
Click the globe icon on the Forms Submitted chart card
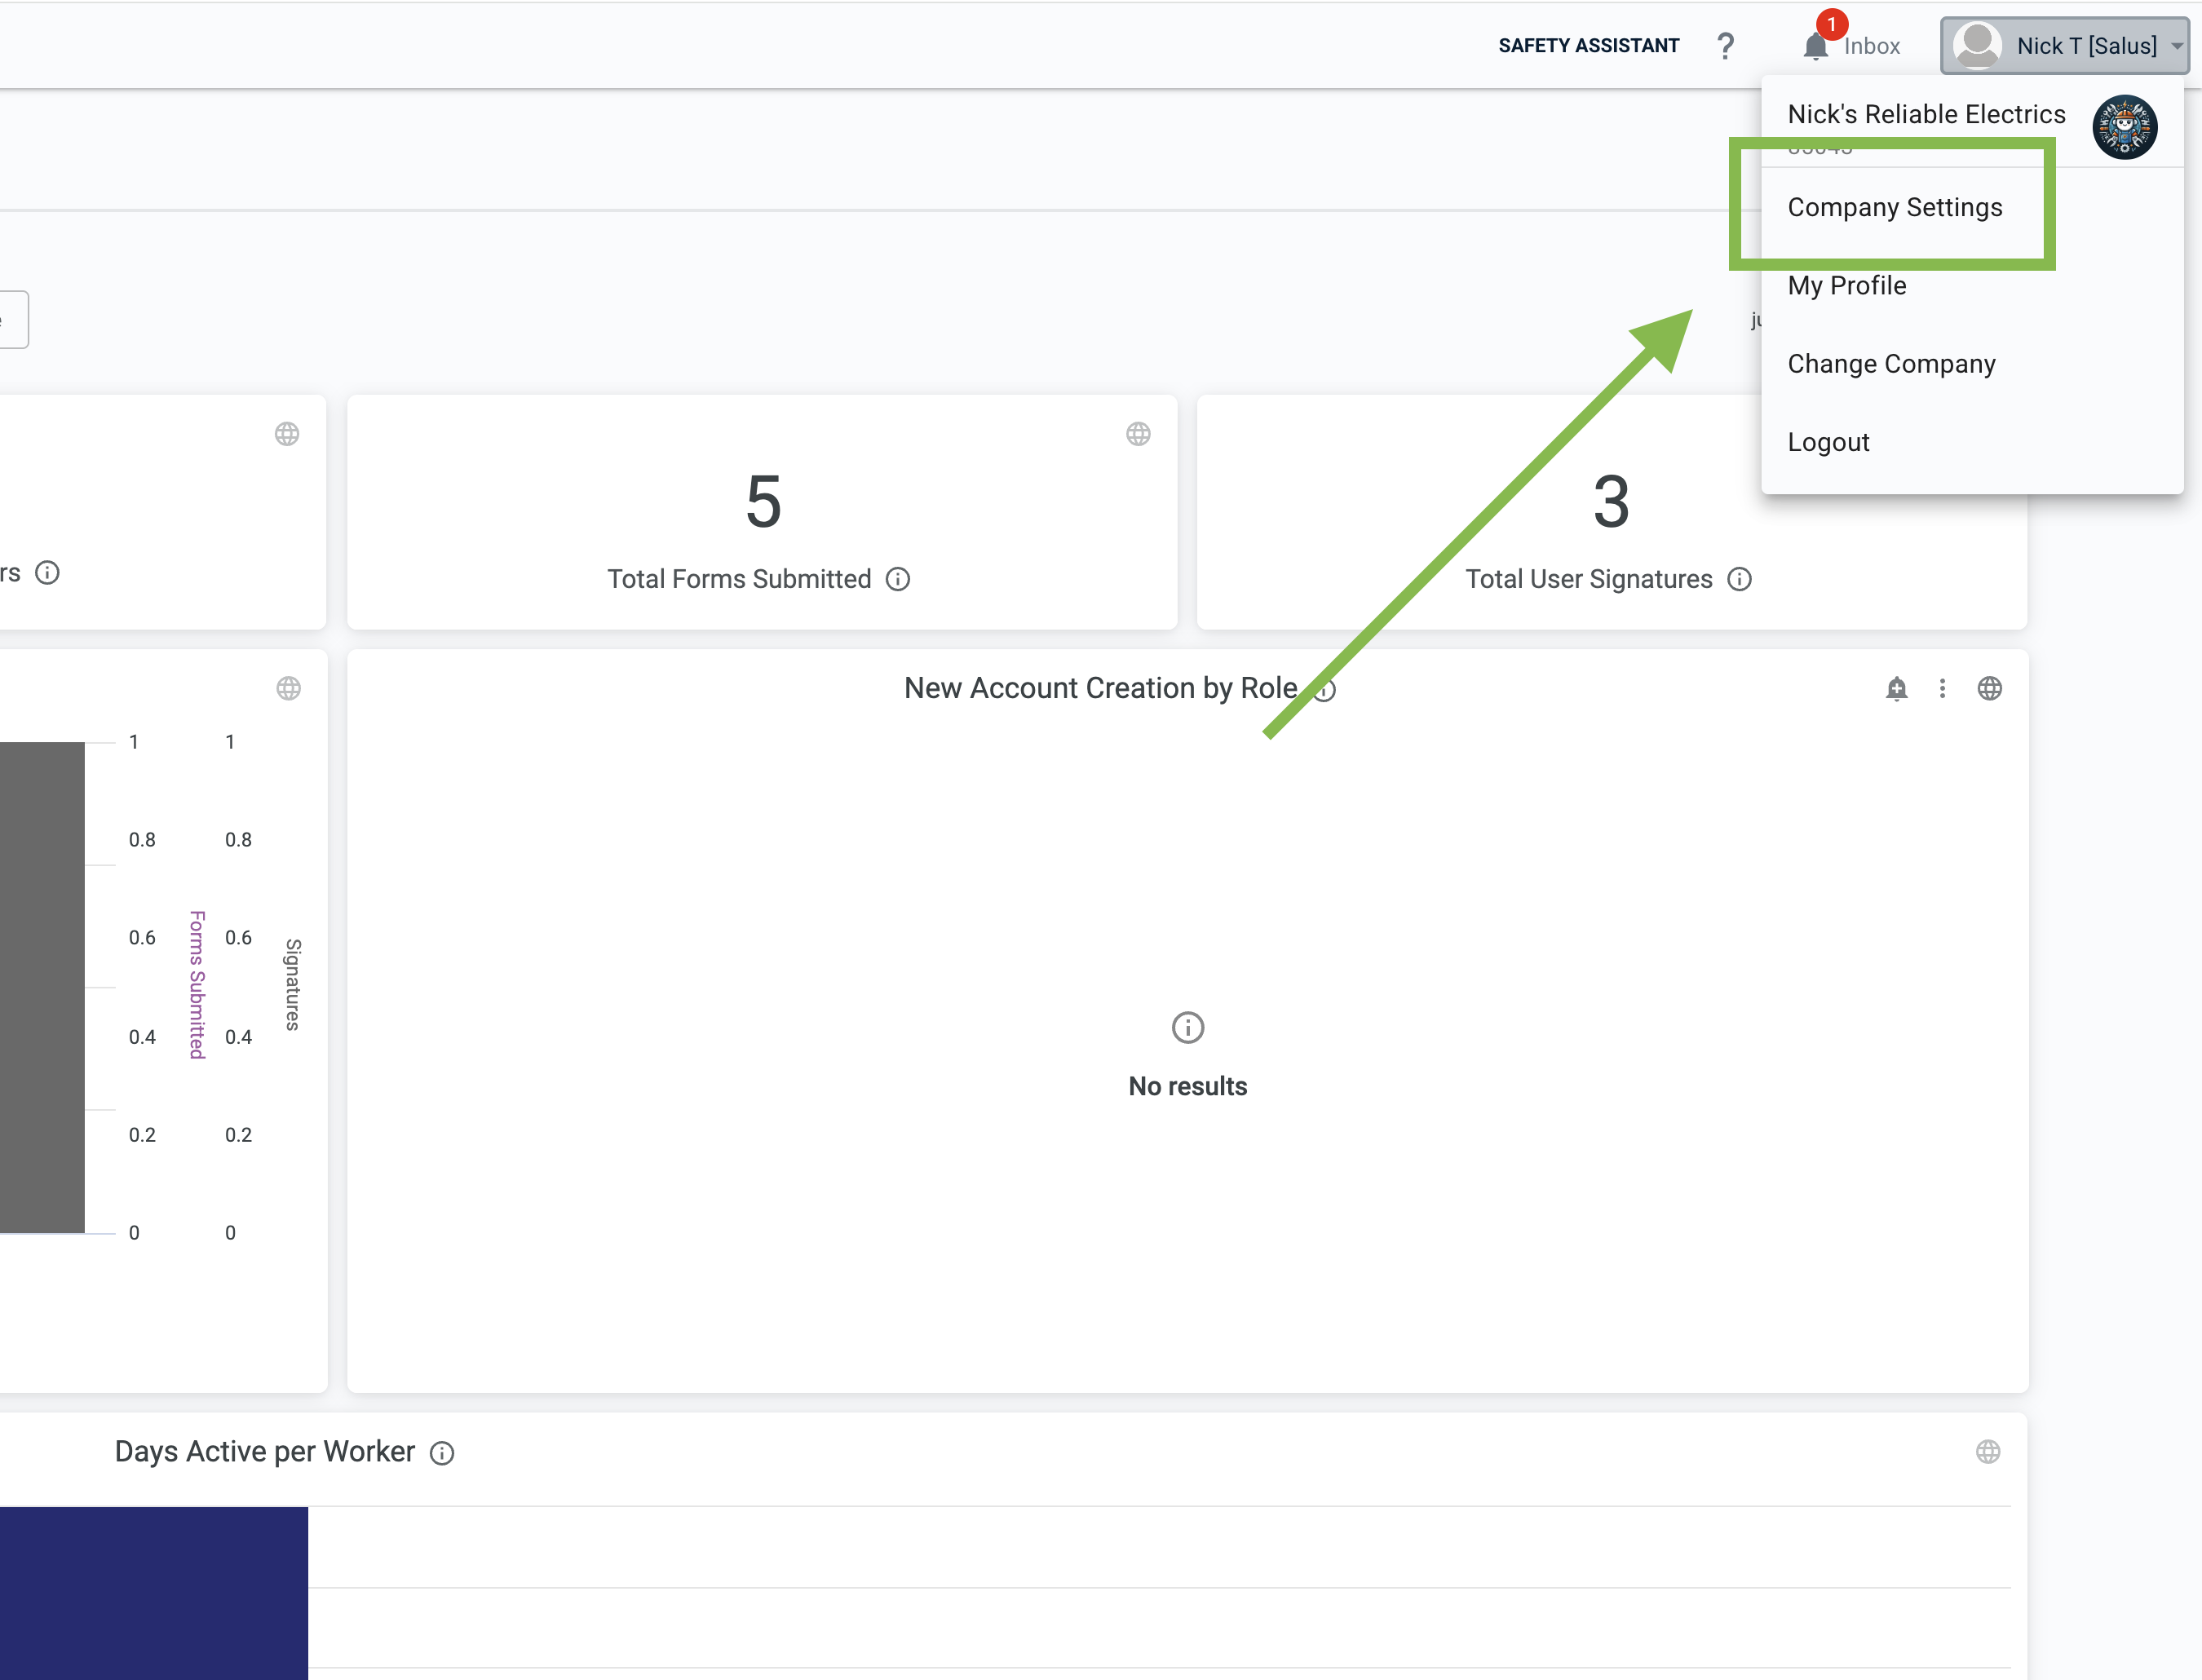(288, 689)
